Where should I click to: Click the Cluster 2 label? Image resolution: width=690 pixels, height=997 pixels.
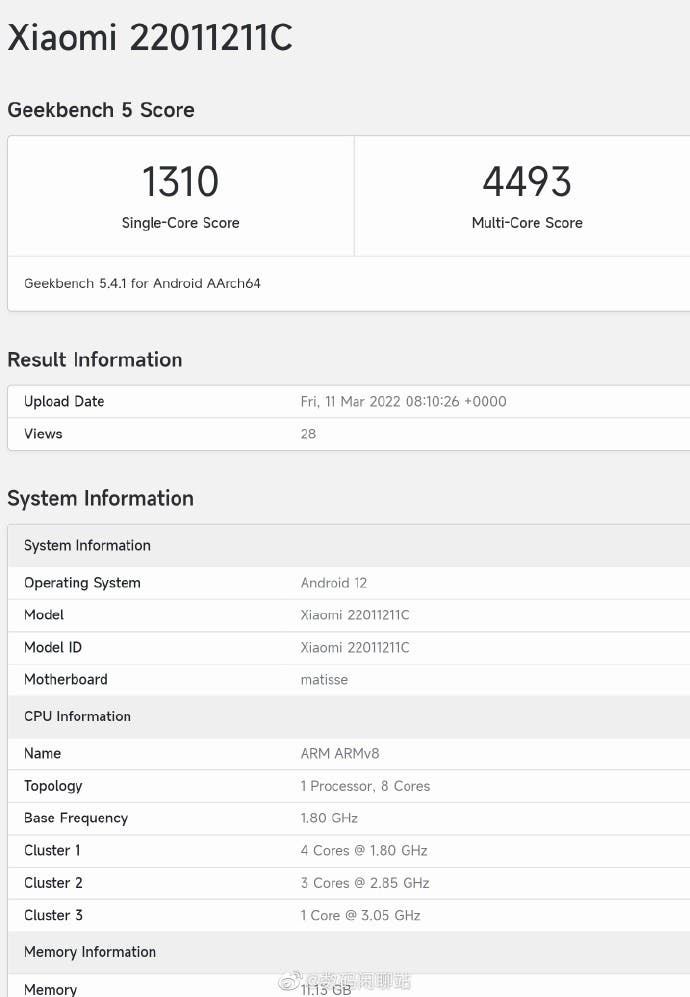click(53, 883)
